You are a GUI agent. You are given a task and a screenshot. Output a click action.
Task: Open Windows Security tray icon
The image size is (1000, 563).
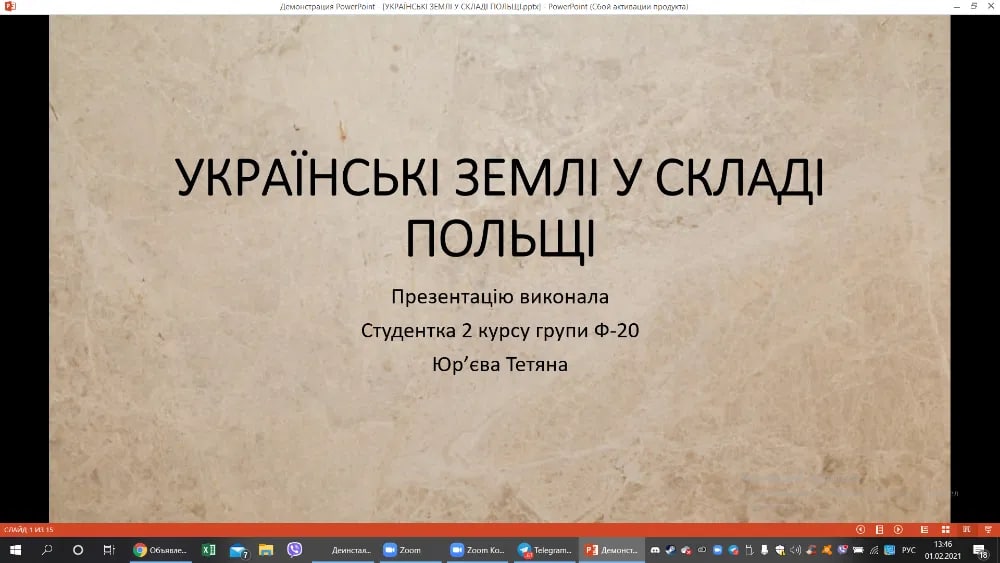coord(780,550)
